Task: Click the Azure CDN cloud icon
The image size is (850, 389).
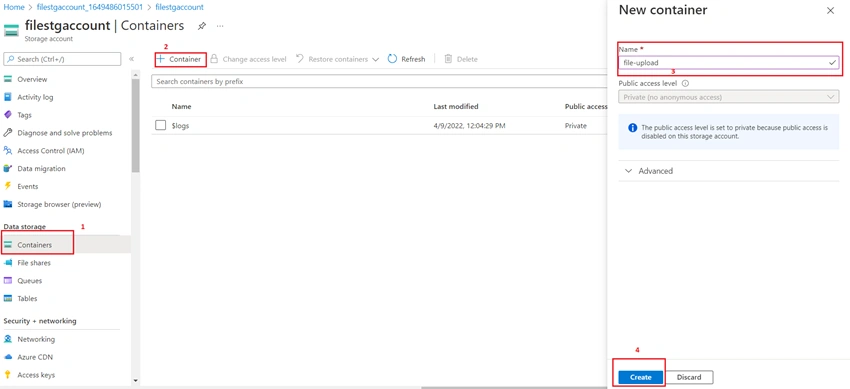Action: pyautogui.click(x=8, y=357)
